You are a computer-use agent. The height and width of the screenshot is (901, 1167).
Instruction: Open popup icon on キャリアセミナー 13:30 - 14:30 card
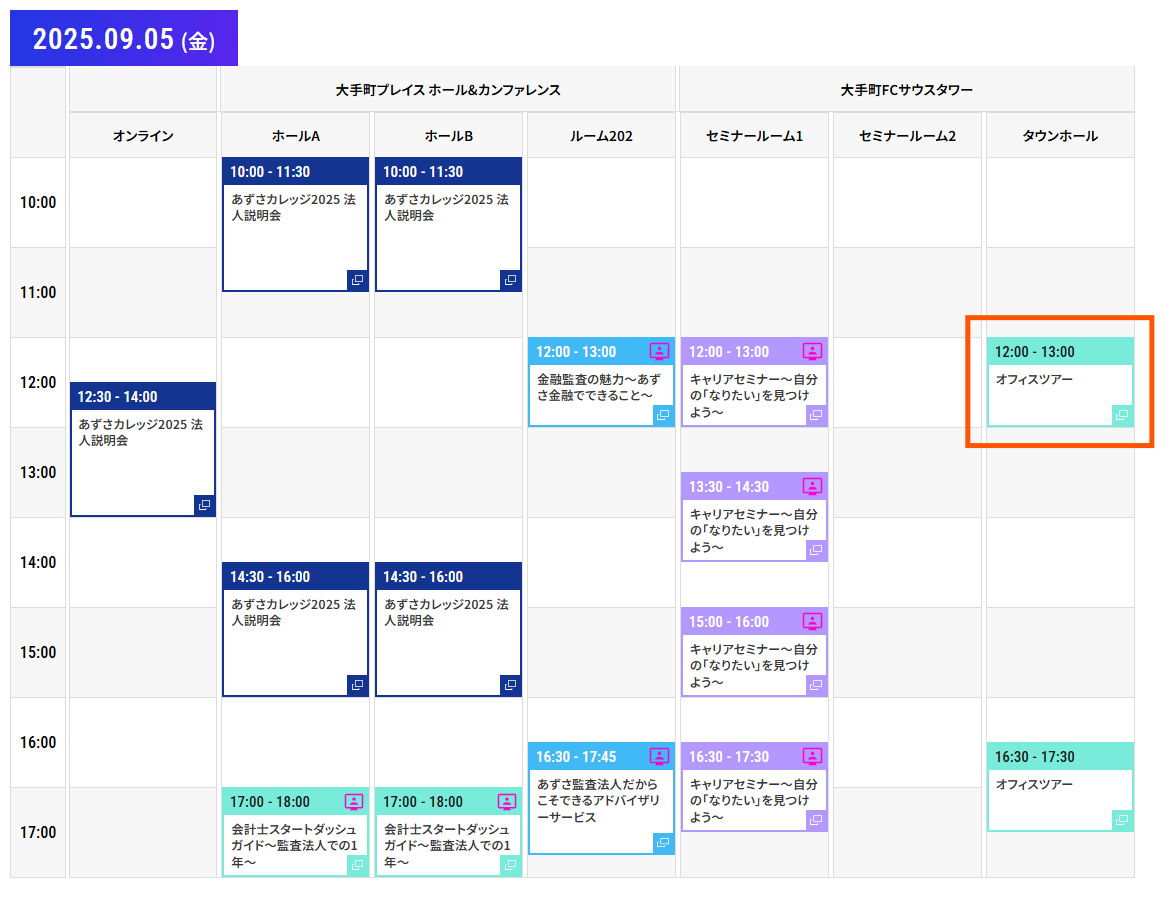(x=816, y=551)
